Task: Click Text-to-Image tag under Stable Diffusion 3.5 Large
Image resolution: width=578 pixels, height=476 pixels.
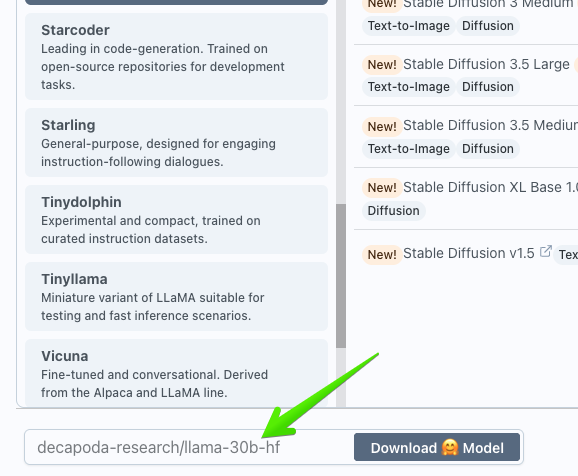Action: coord(408,87)
